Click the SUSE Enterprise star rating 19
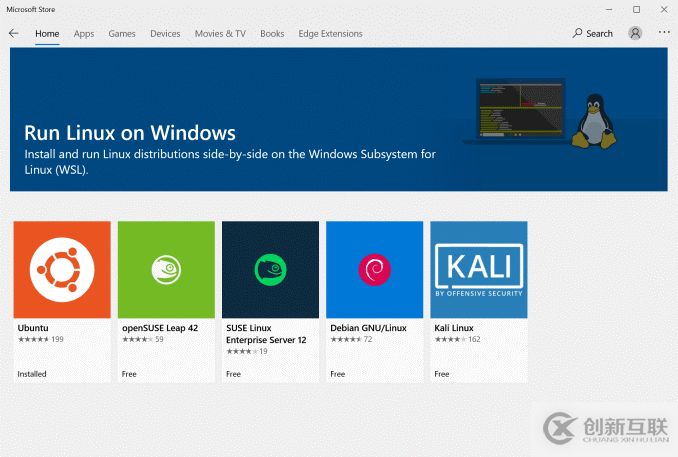The width and height of the screenshot is (678, 457). (247, 351)
